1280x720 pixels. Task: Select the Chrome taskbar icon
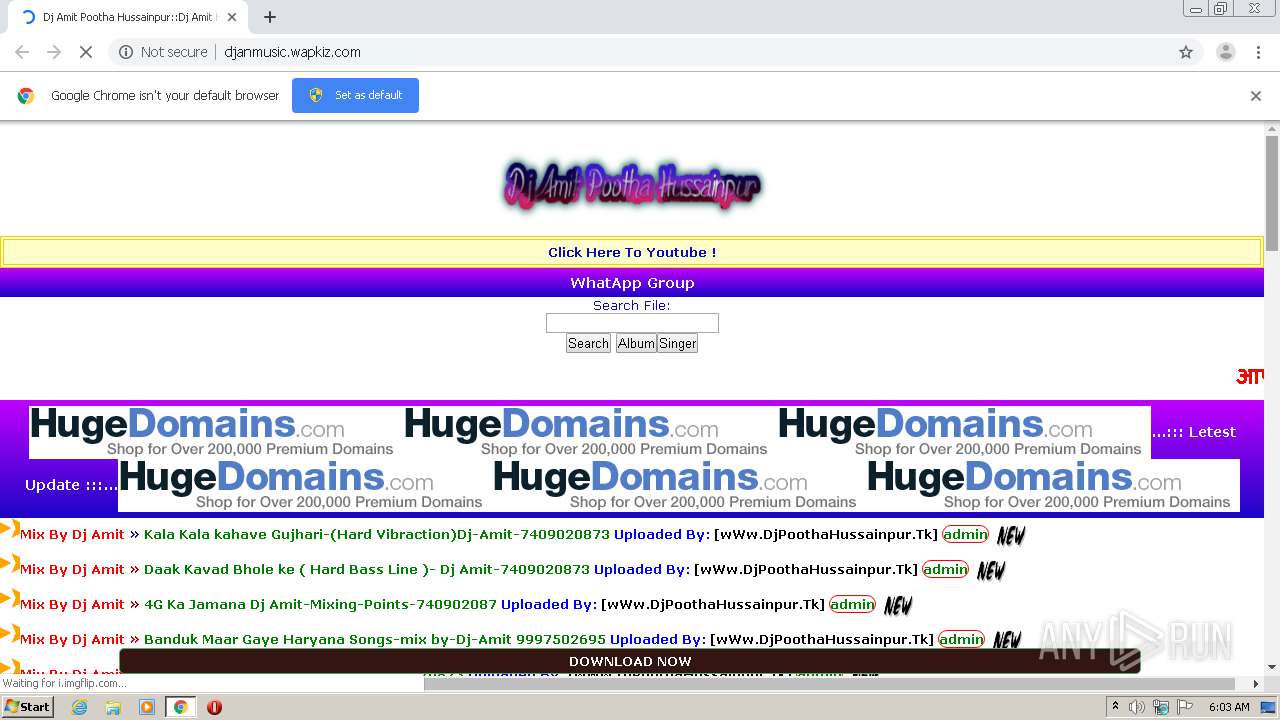[180, 707]
